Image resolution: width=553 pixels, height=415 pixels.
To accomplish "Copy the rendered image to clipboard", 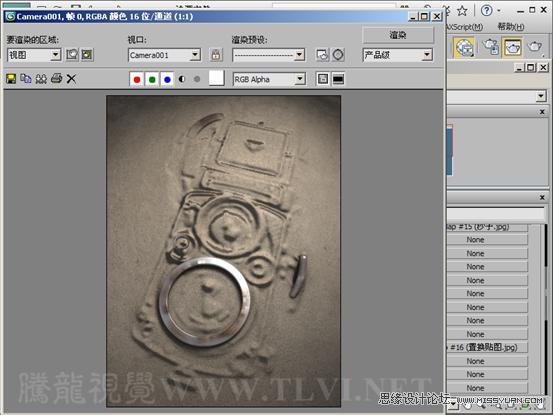I will (x=26, y=79).
